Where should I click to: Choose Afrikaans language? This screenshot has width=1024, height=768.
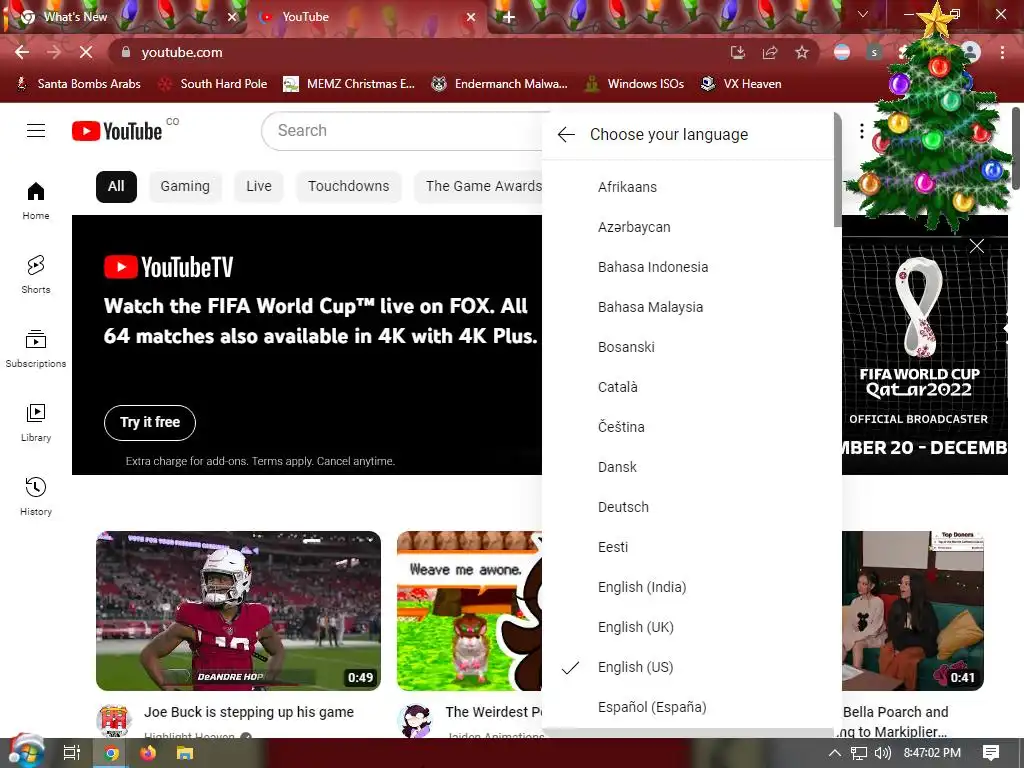tap(688, 187)
